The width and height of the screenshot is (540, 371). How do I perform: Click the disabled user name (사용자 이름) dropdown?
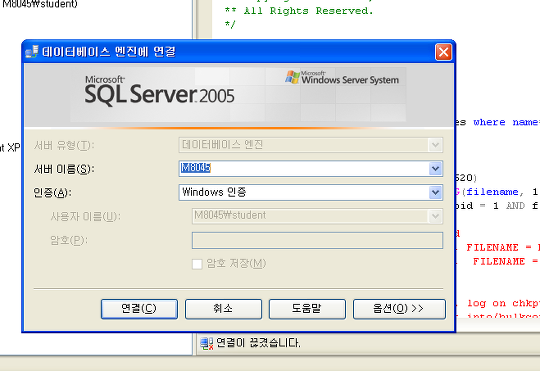317,216
